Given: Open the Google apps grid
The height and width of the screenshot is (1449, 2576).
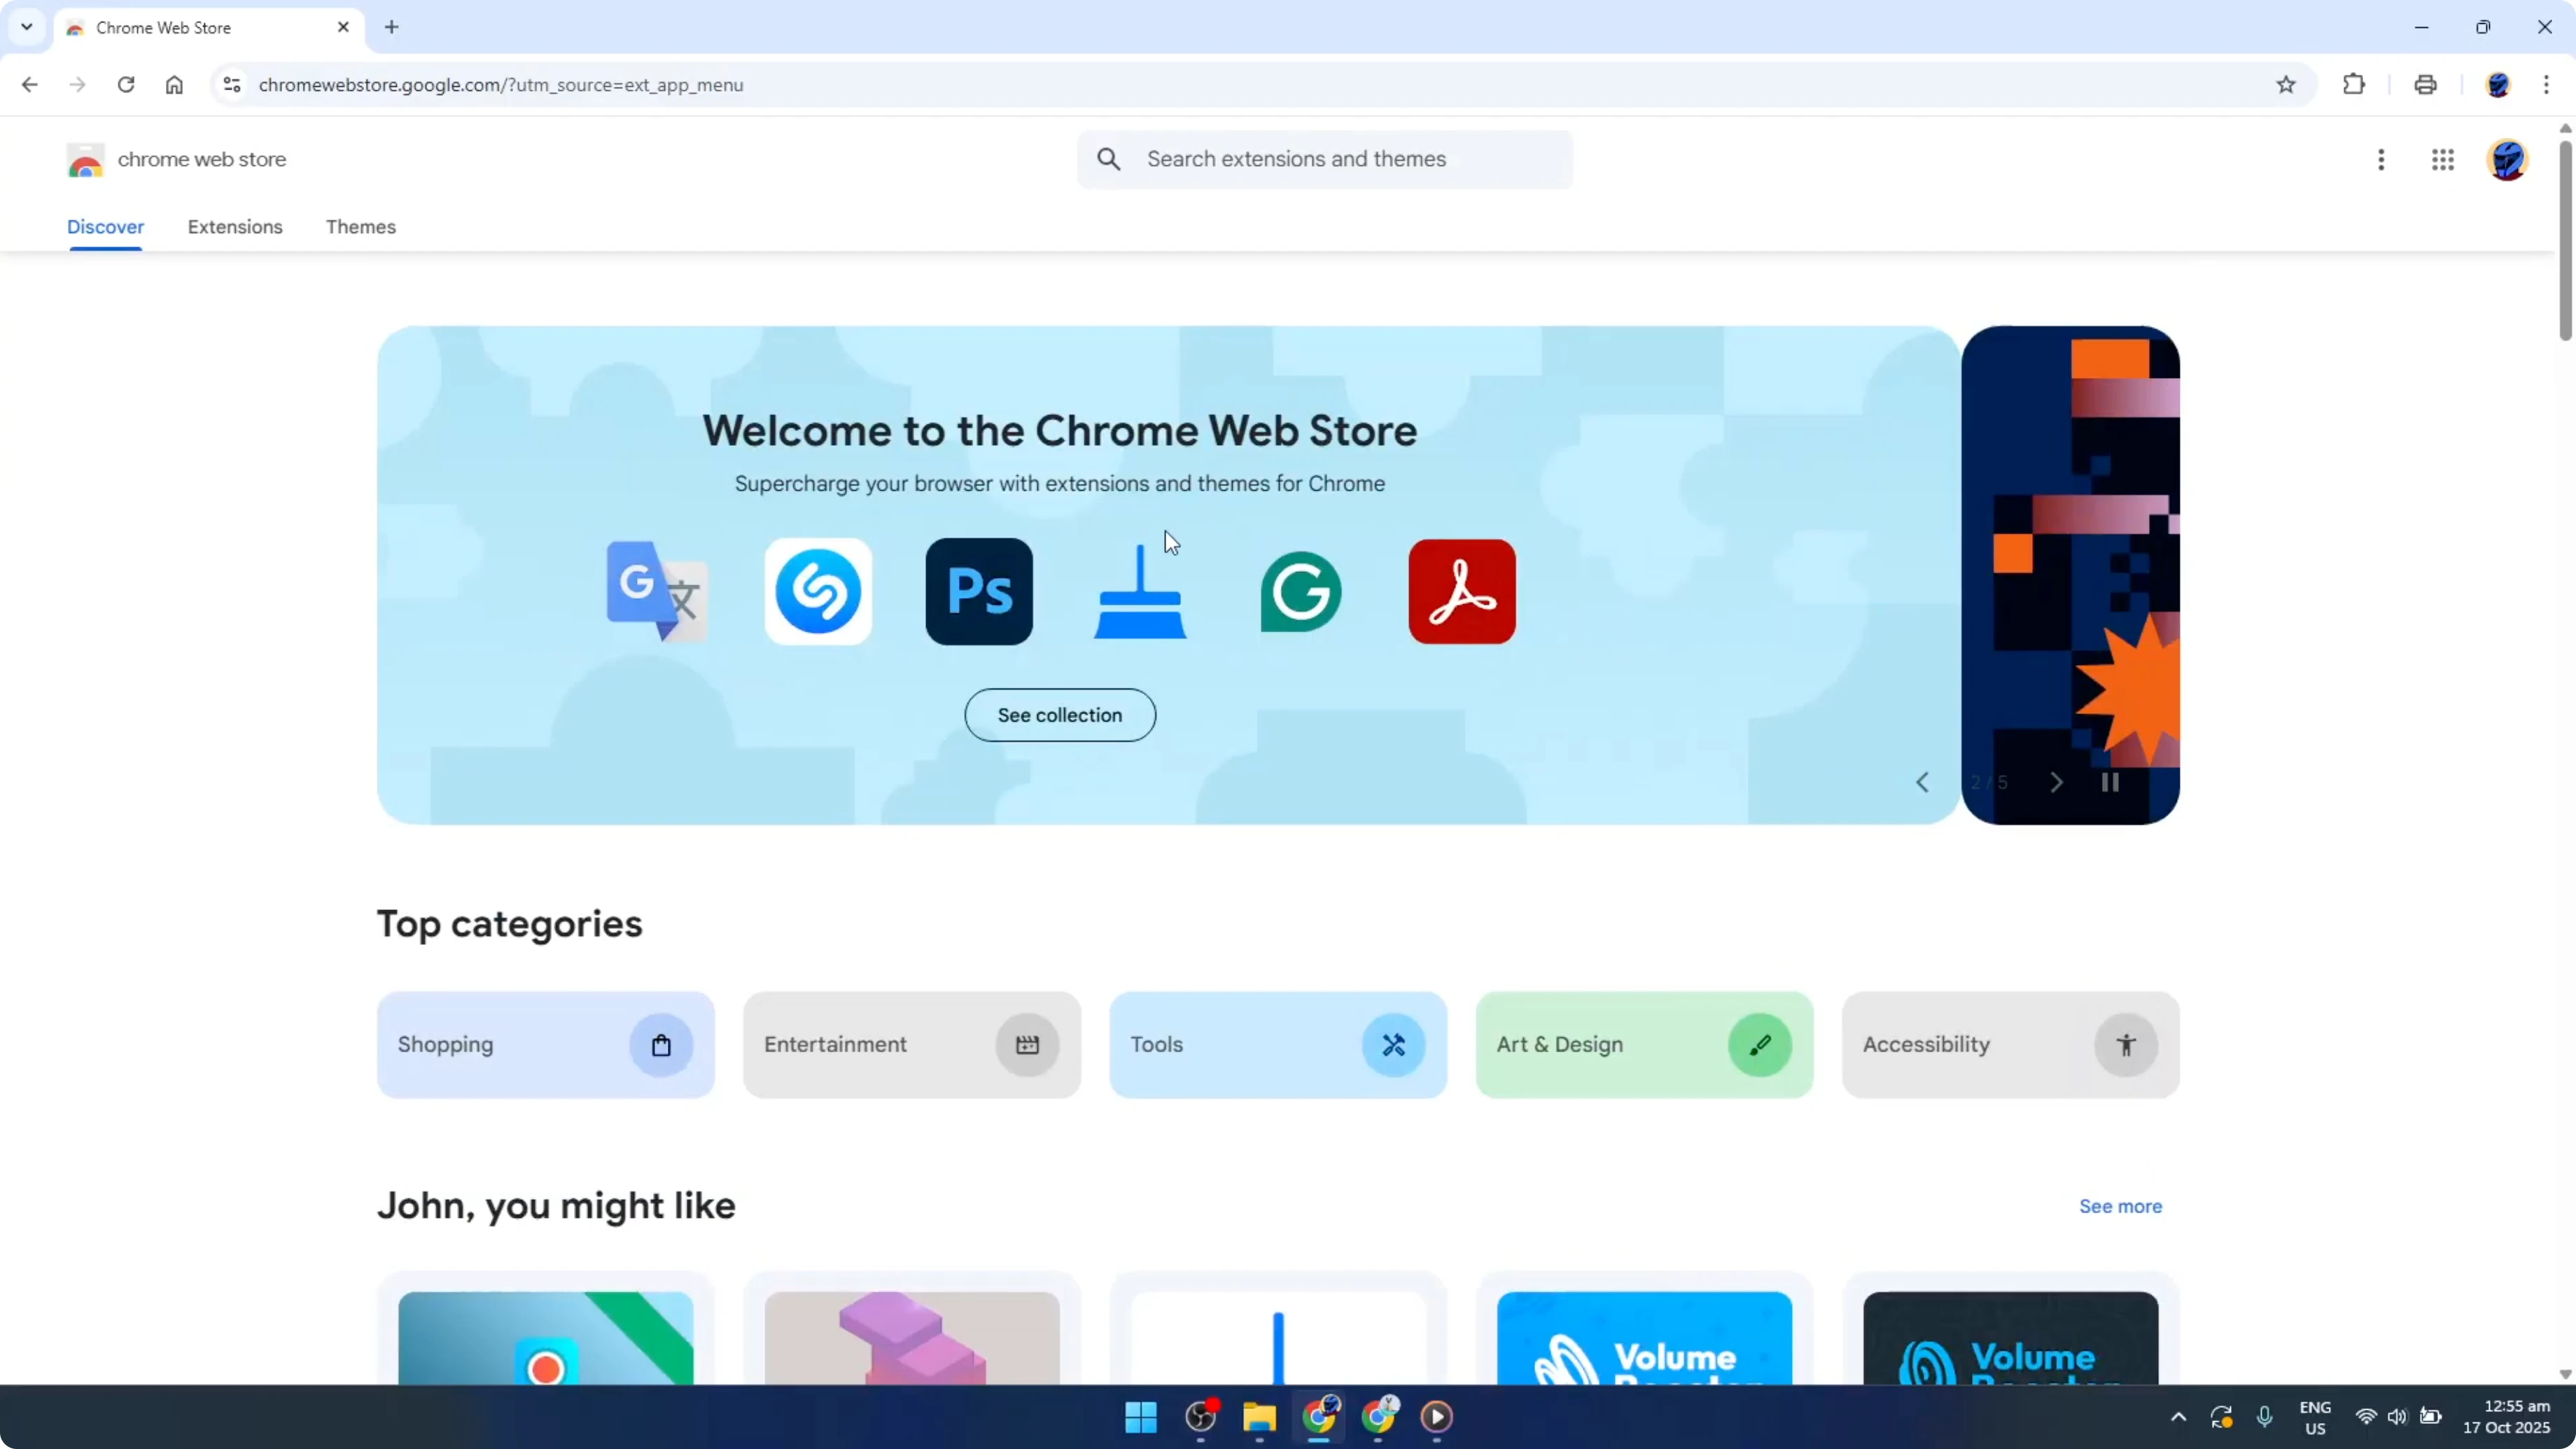Looking at the screenshot, I should click(2443, 160).
